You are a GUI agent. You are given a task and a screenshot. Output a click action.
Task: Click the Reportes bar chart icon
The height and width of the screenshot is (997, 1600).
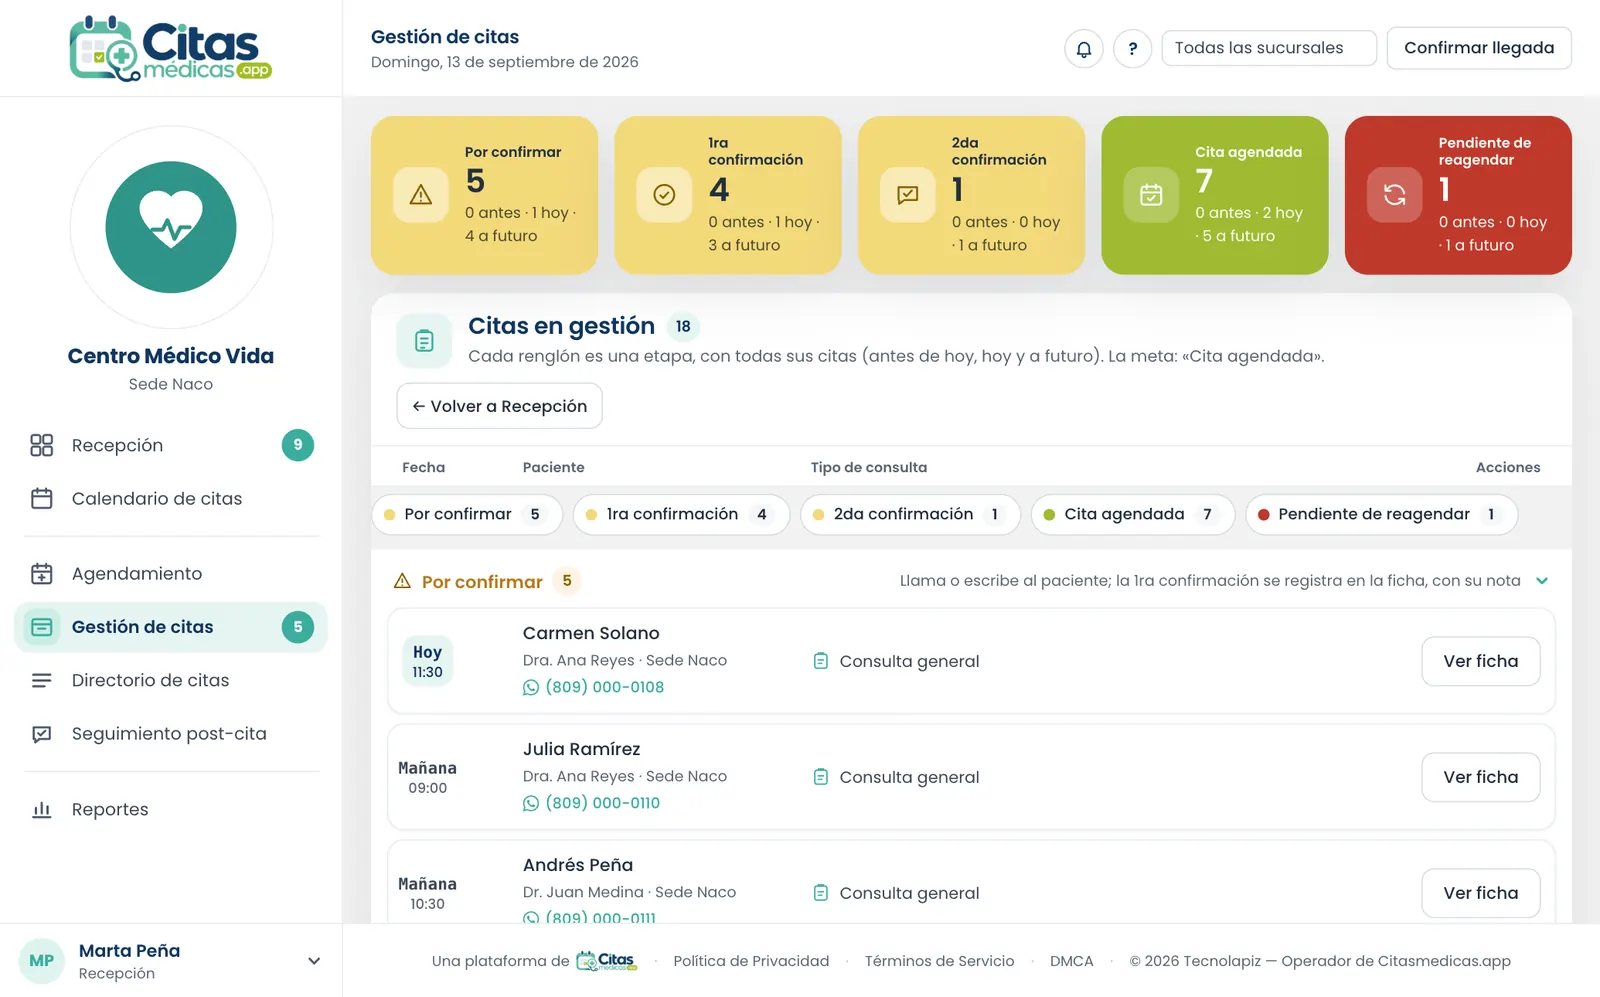(x=42, y=809)
